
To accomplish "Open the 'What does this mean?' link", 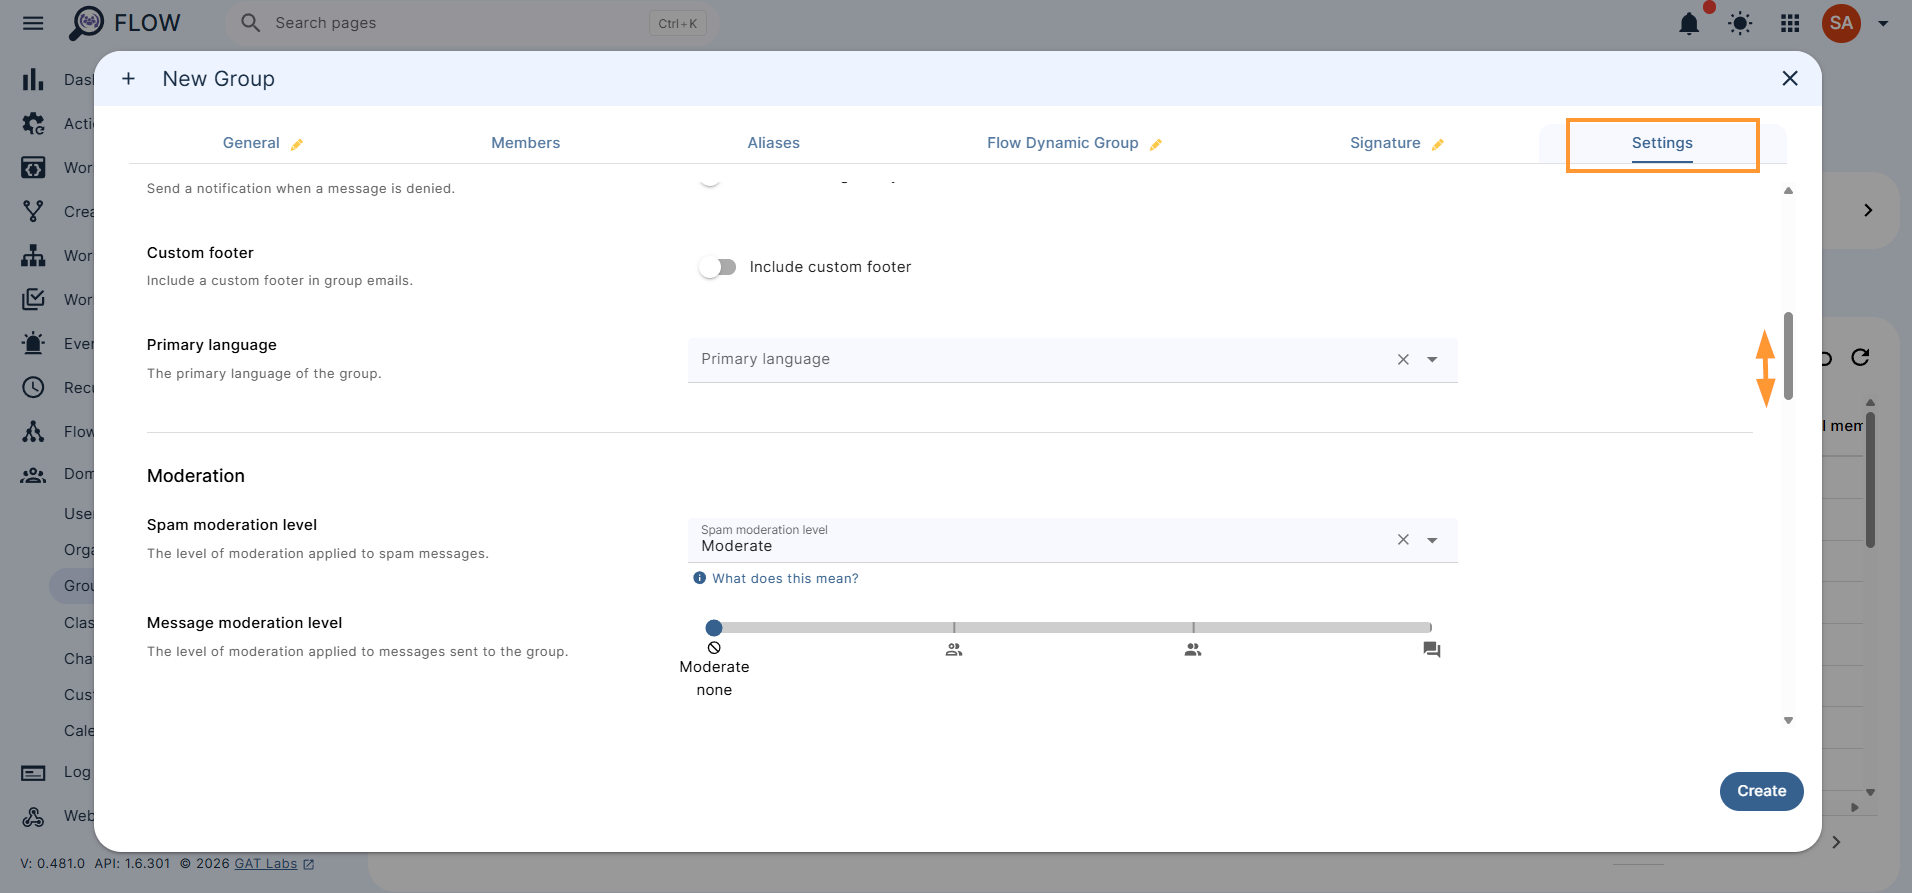I will coord(785,579).
